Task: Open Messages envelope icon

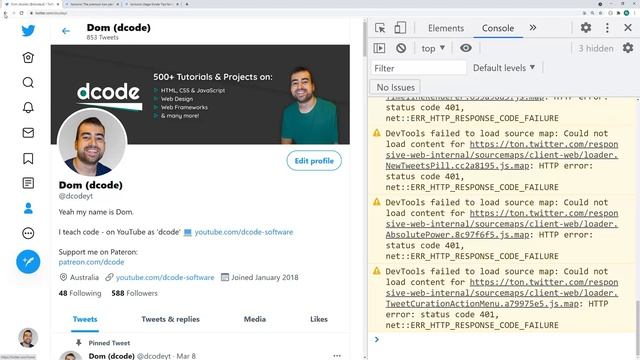Action: coord(28,133)
